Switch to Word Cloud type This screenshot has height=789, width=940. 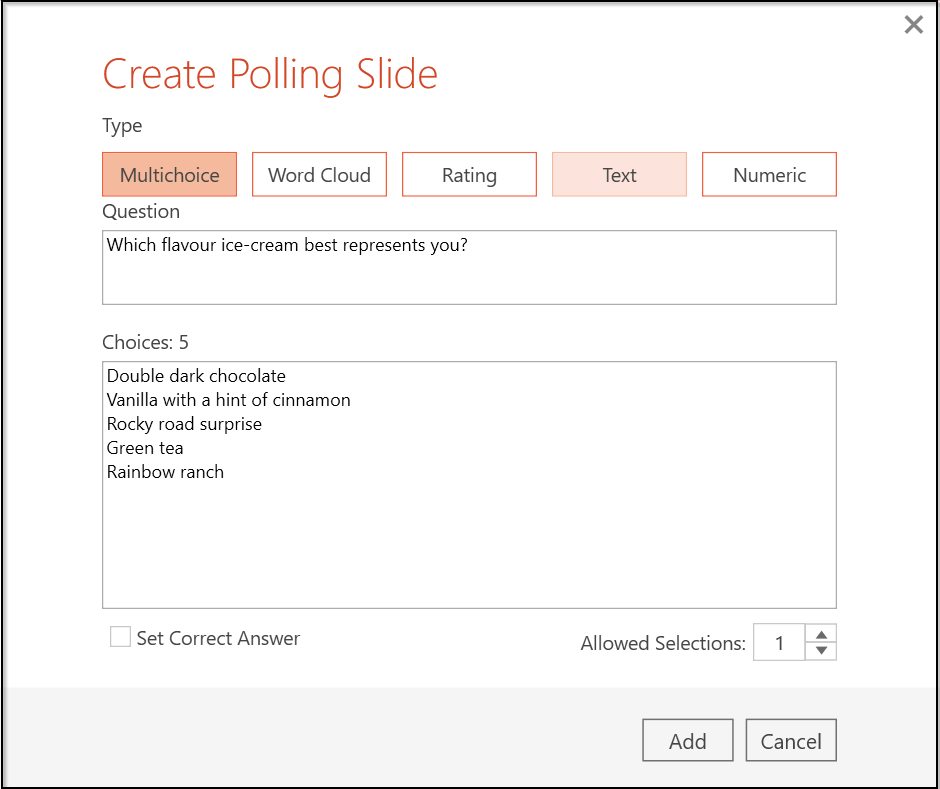[x=319, y=175]
